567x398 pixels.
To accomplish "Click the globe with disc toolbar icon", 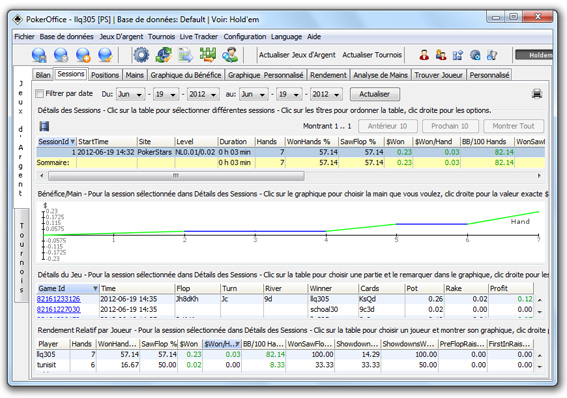I will [x=475, y=55].
